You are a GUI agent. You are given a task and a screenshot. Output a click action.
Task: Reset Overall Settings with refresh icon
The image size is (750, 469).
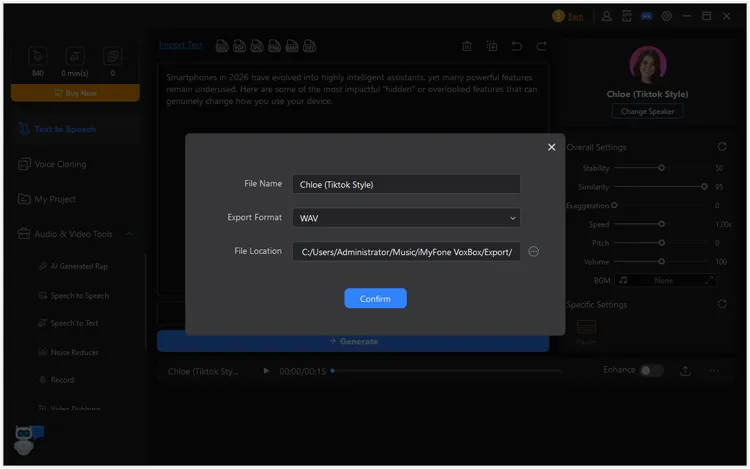[x=722, y=147]
